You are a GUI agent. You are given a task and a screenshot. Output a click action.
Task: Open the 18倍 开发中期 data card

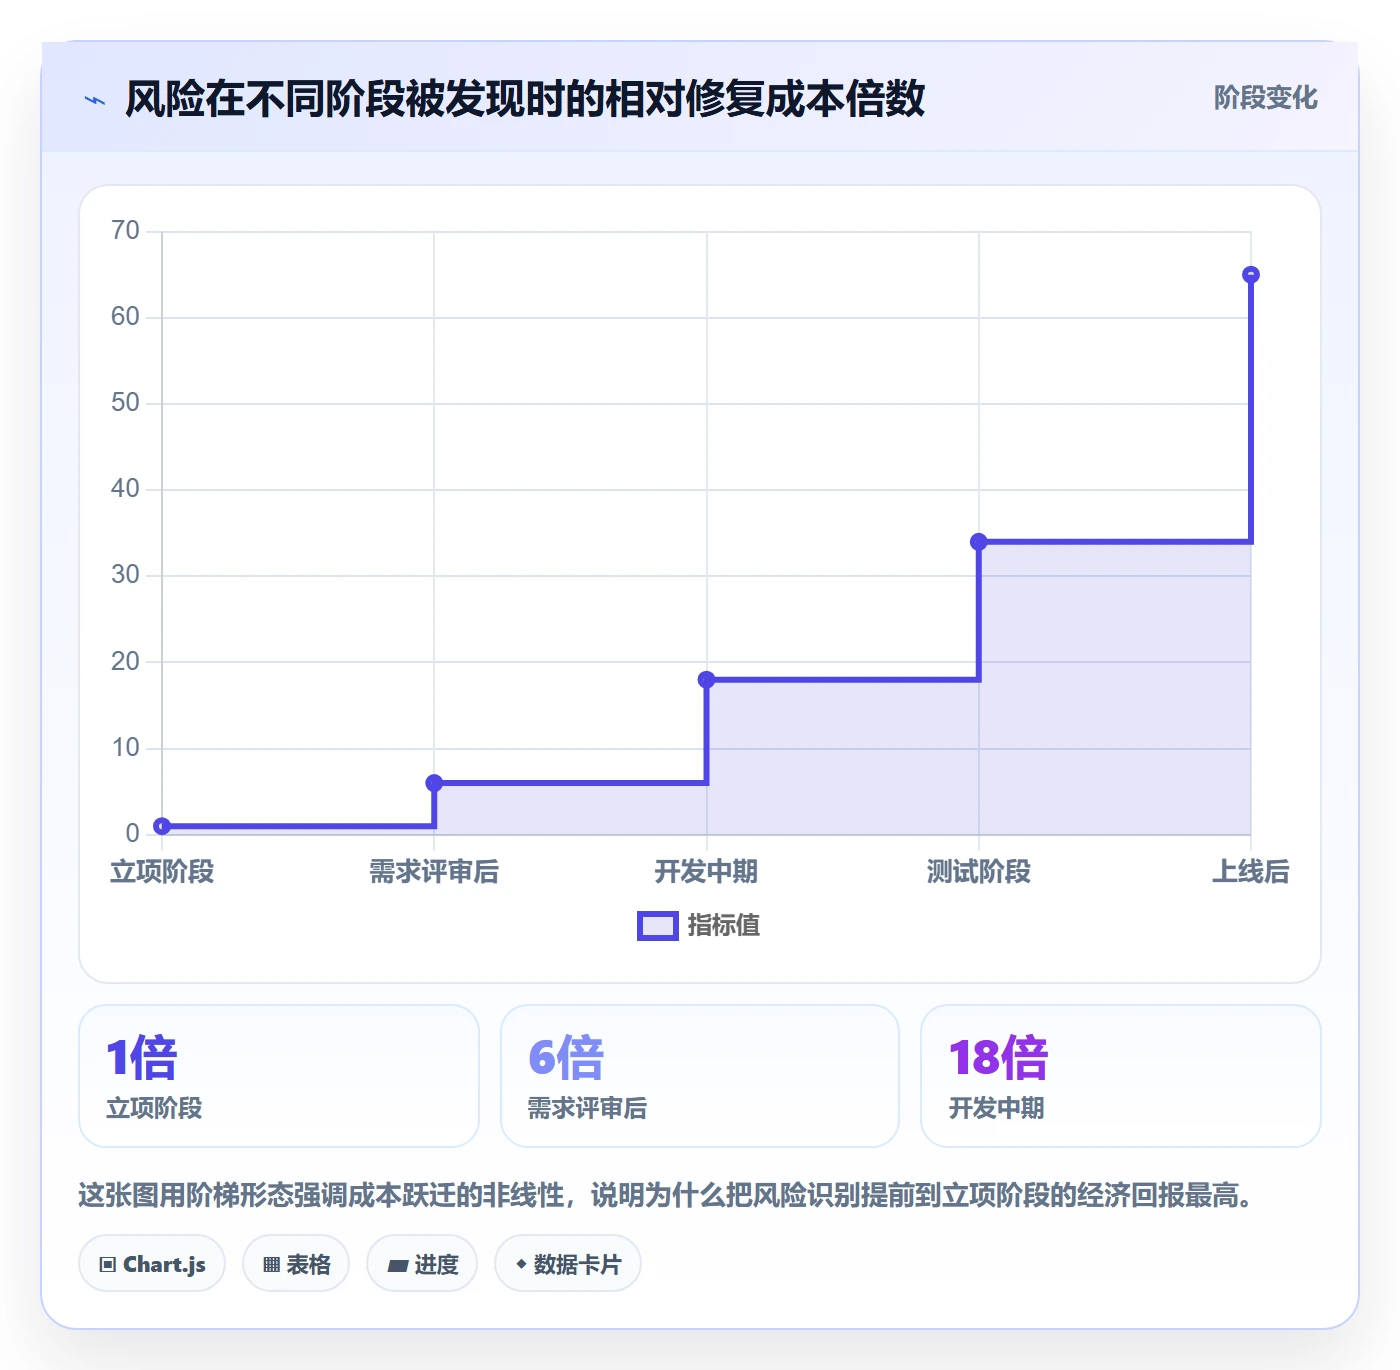tap(1121, 1076)
